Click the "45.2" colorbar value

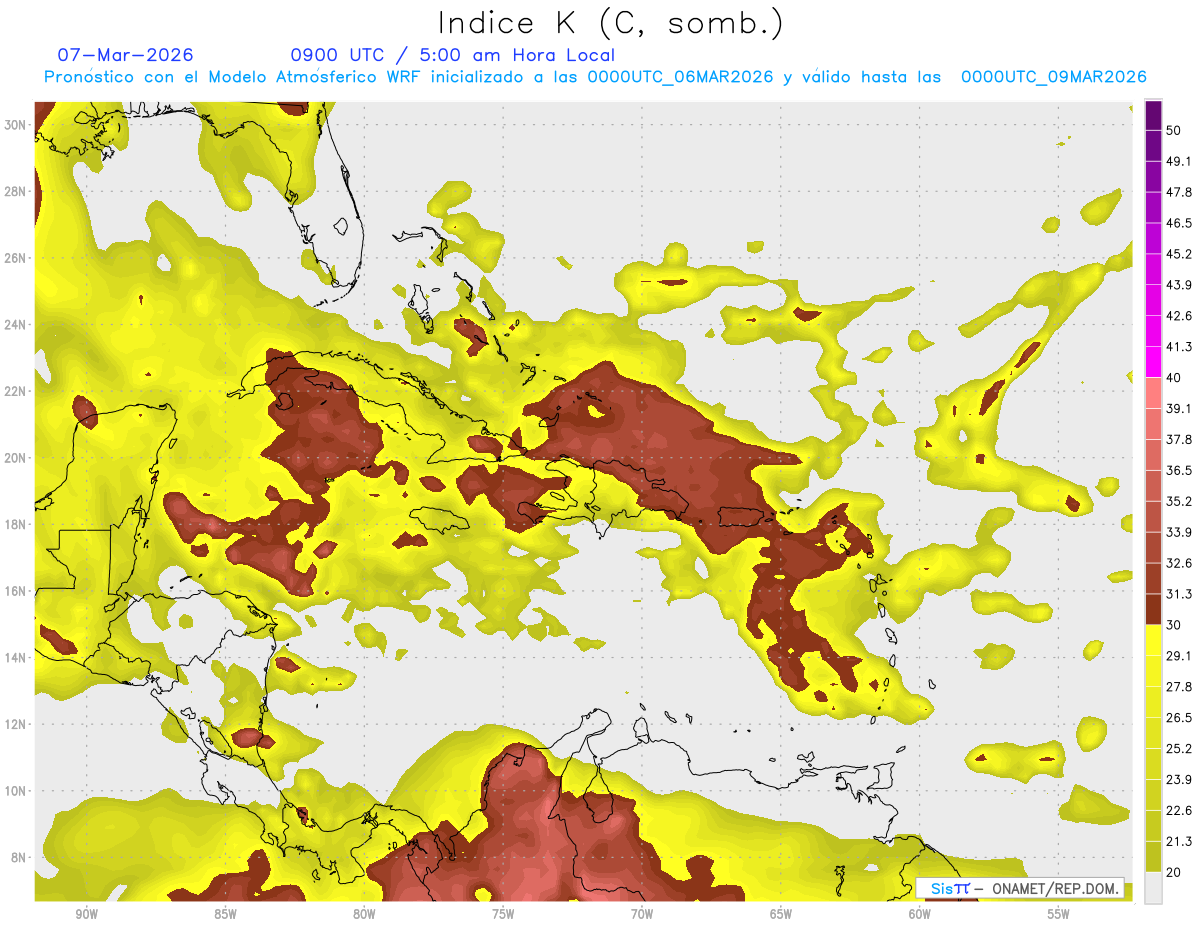click(x=1179, y=254)
